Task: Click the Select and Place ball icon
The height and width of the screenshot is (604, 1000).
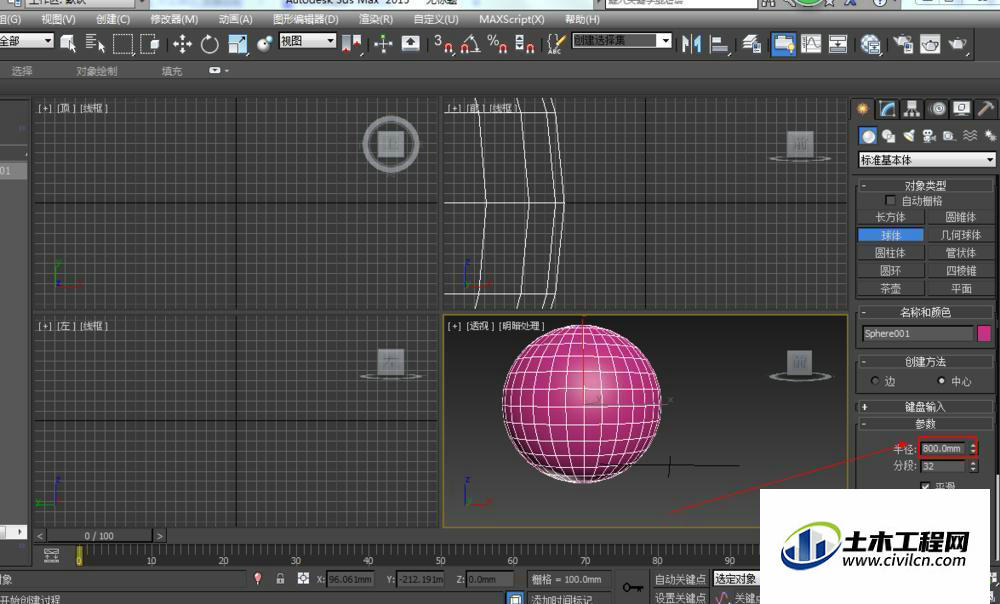Action: (264, 44)
